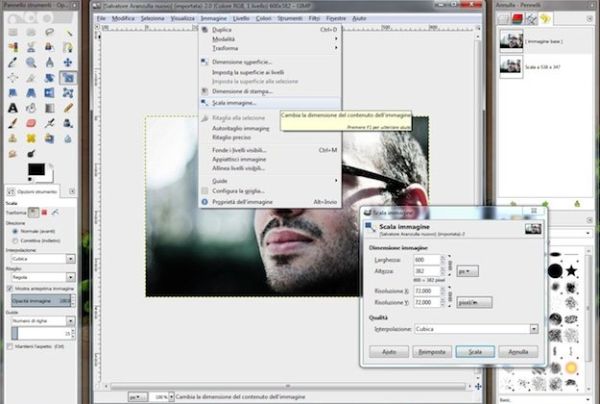Image resolution: width=600 pixels, height=404 pixels.
Task: Select the Ellipse Select tool
Action: coord(31,32)
